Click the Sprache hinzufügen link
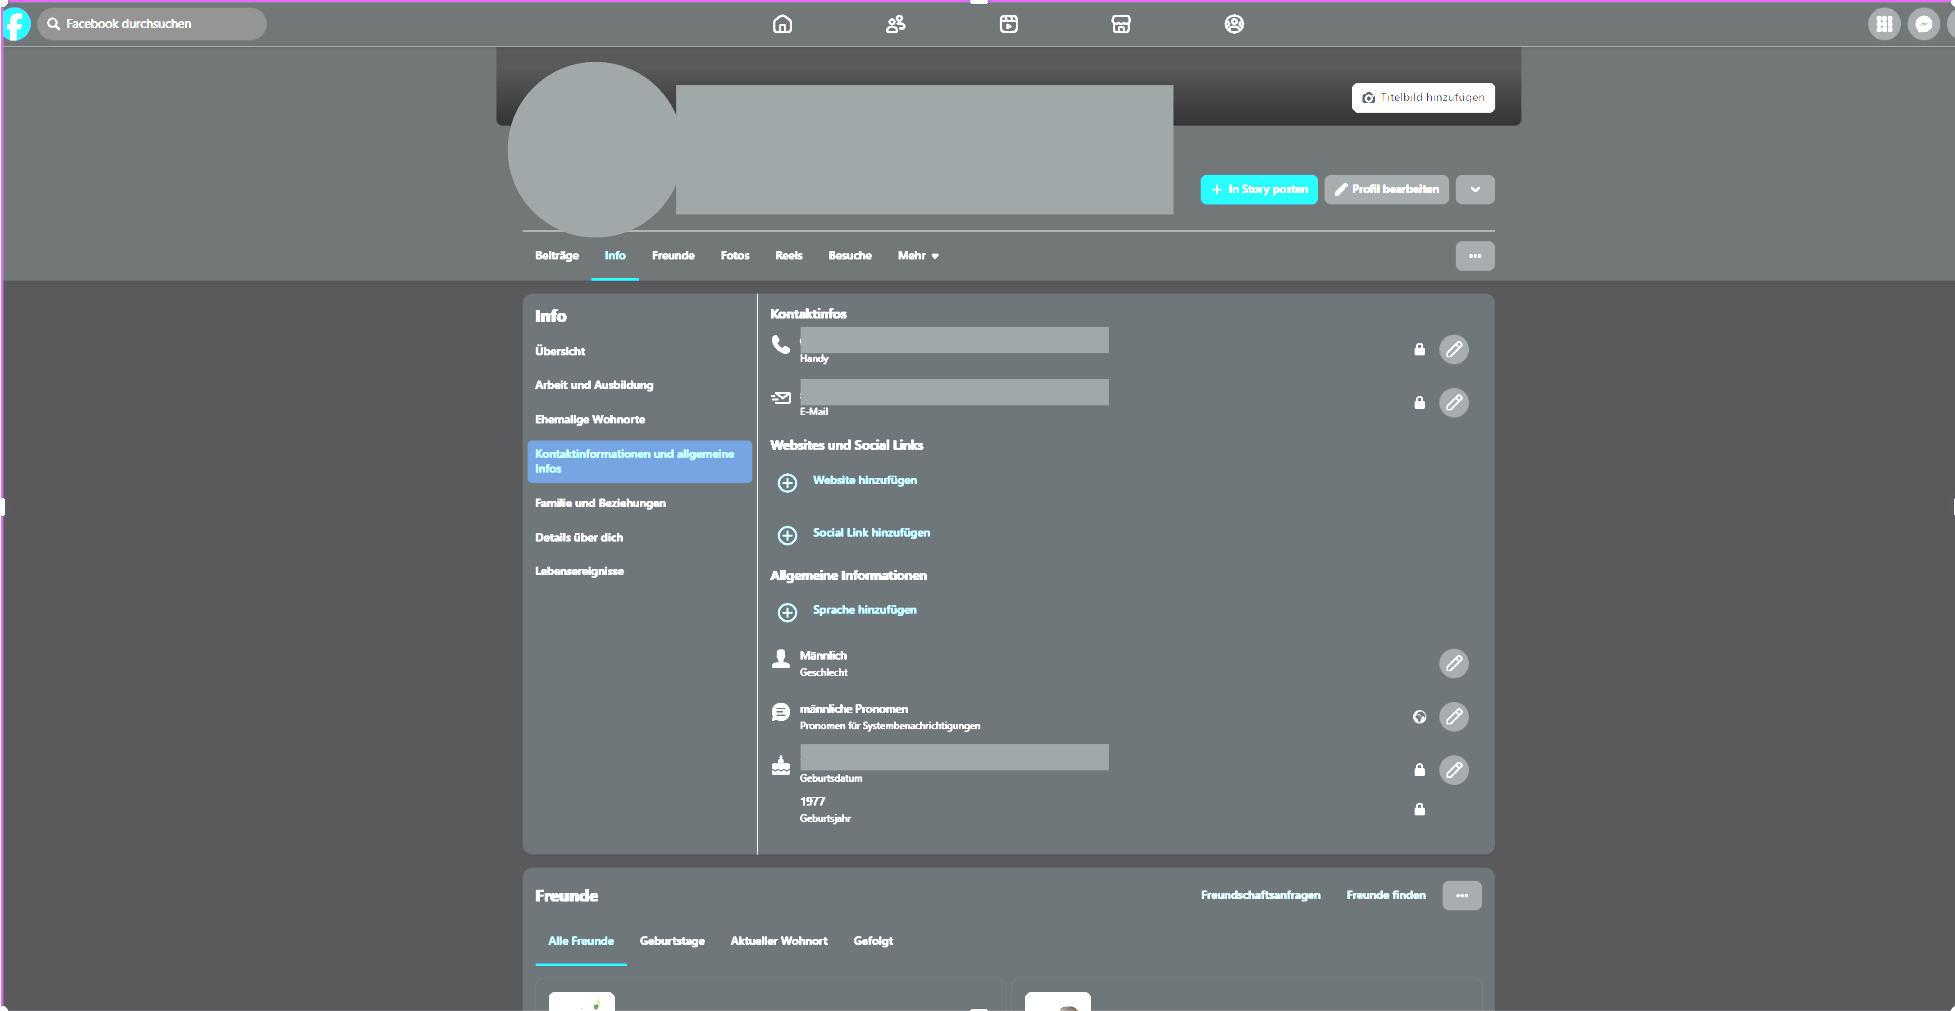Viewport: 1955px width, 1011px height. pyautogui.click(x=865, y=610)
